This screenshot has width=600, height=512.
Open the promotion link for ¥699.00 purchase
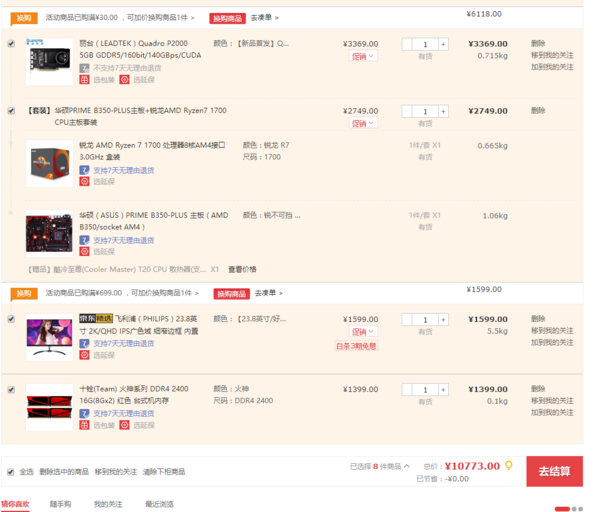point(122,293)
